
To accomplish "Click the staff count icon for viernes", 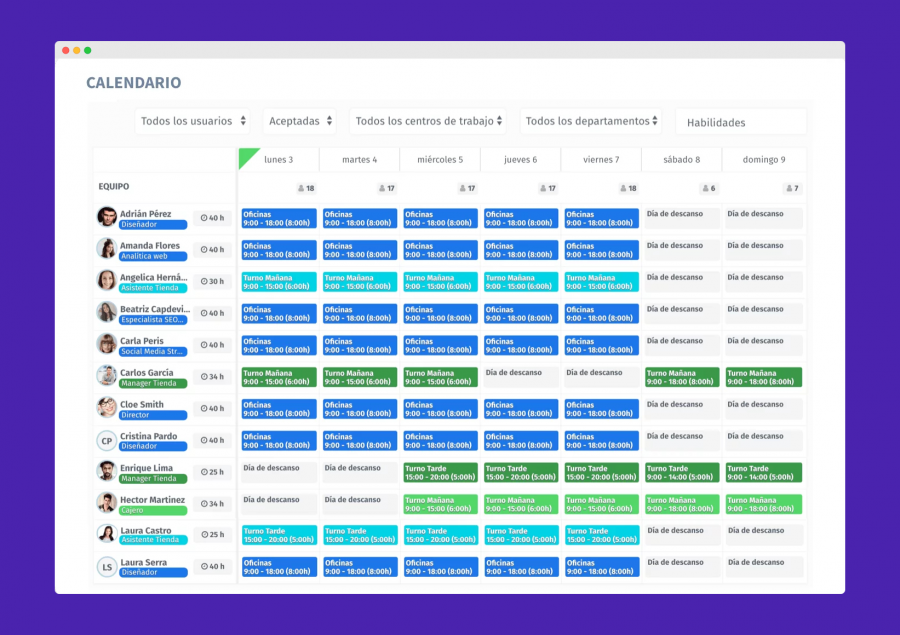I will pos(623,188).
